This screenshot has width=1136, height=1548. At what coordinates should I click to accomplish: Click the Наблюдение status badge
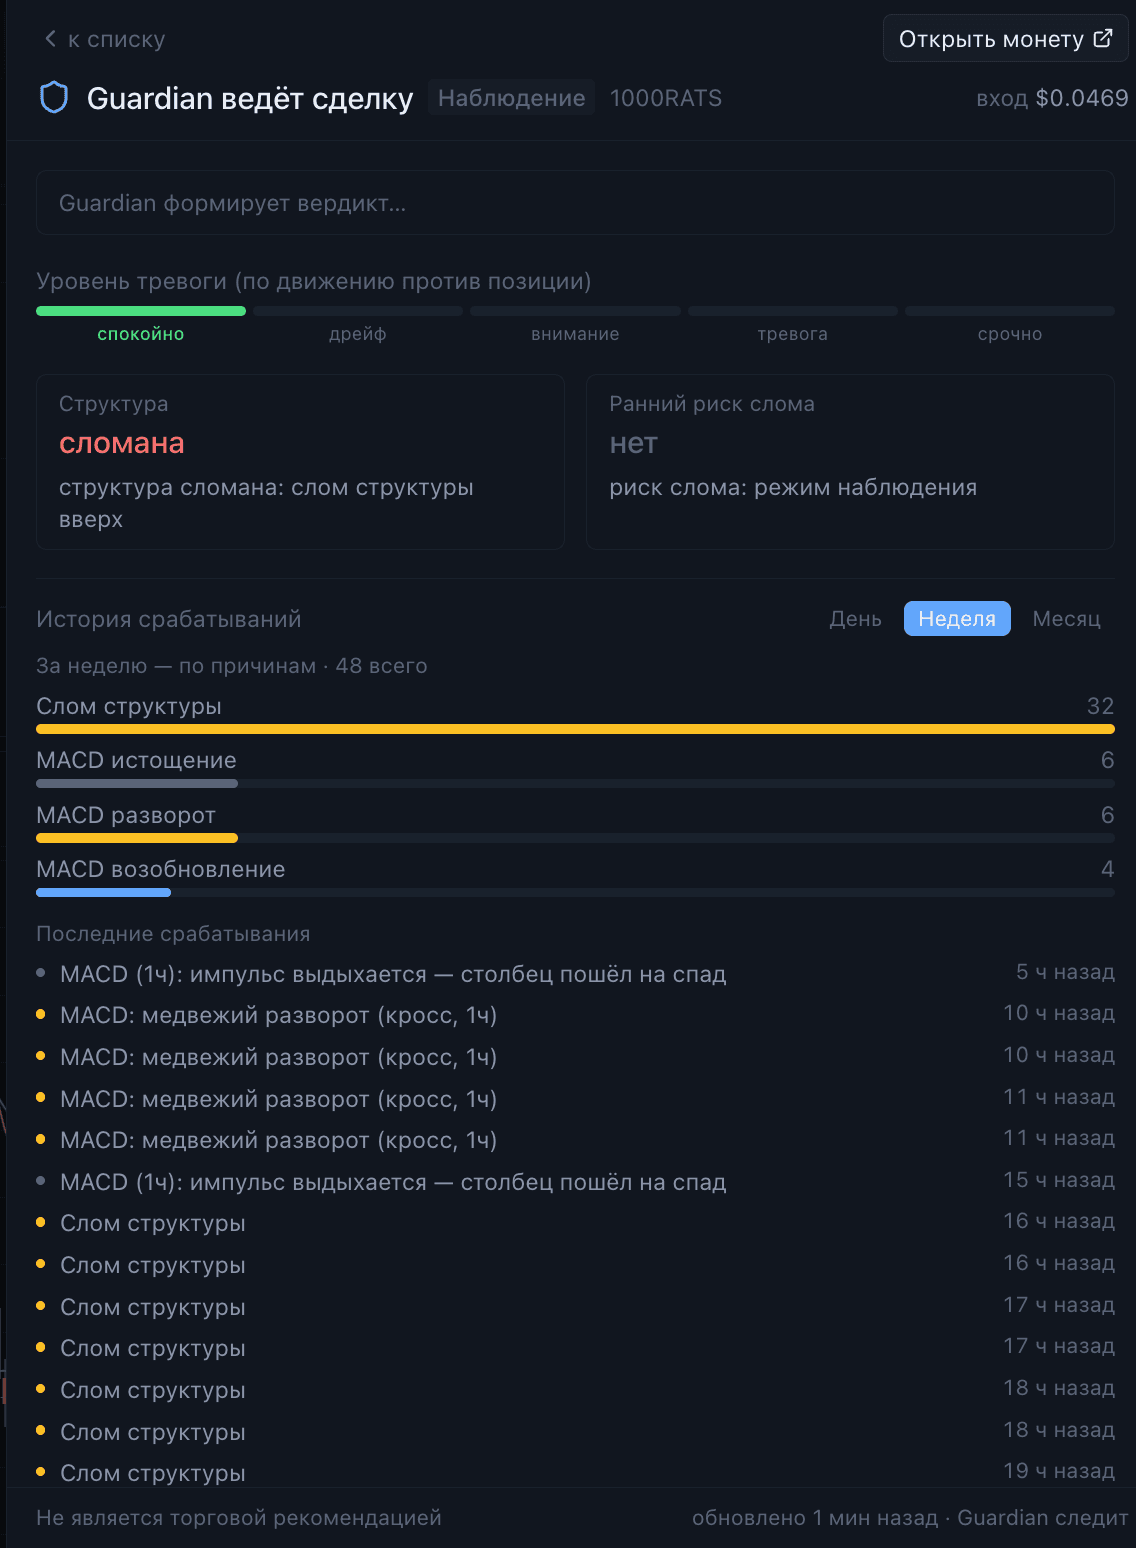[512, 98]
